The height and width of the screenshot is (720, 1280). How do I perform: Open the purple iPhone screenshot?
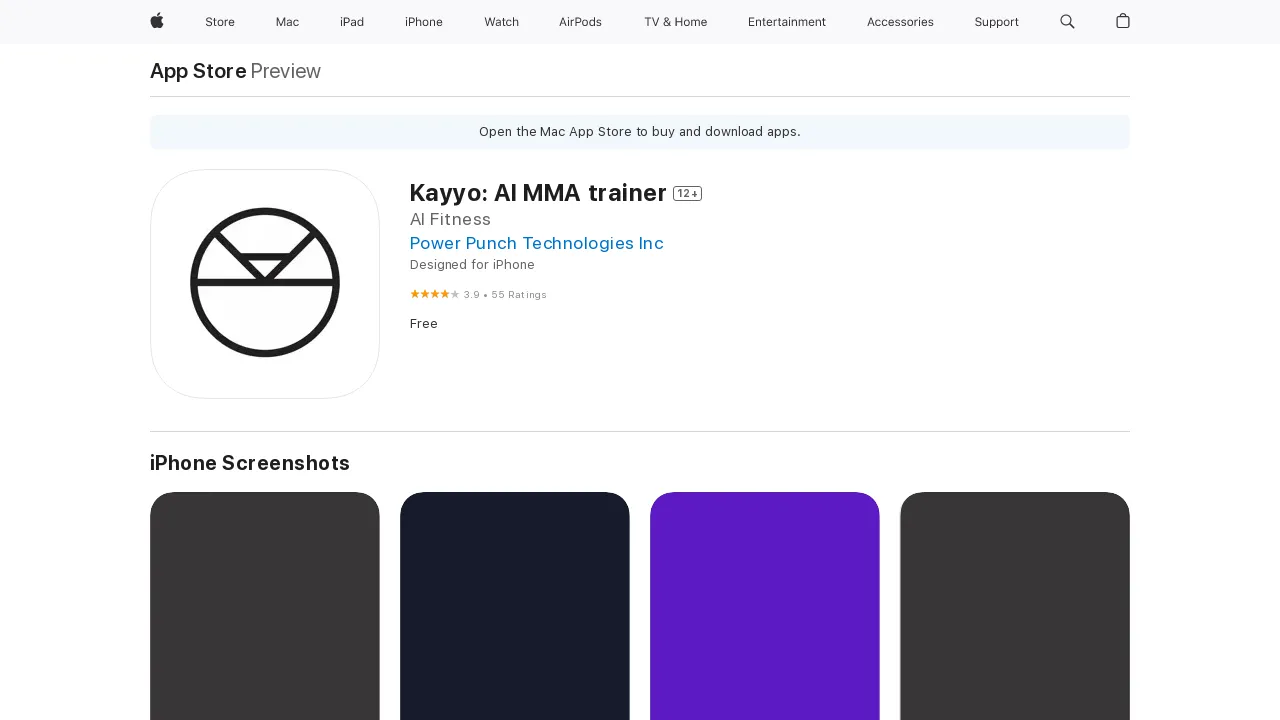(x=765, y=606)
